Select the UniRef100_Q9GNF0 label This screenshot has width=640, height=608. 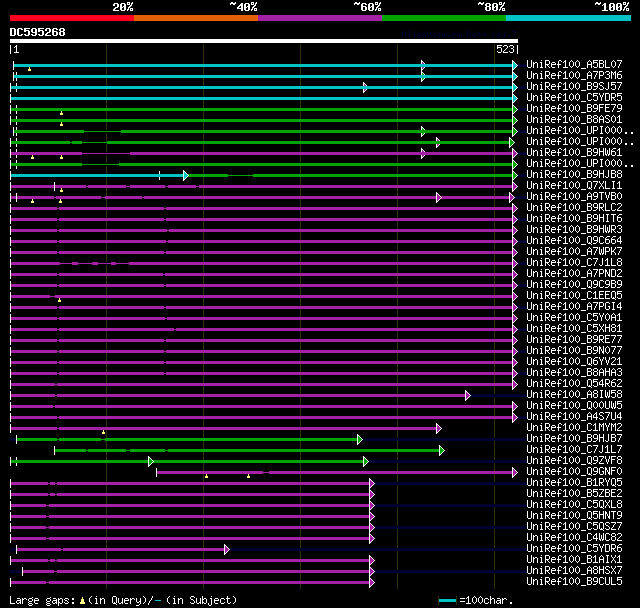pyautogui.click(x=574, y=472)
